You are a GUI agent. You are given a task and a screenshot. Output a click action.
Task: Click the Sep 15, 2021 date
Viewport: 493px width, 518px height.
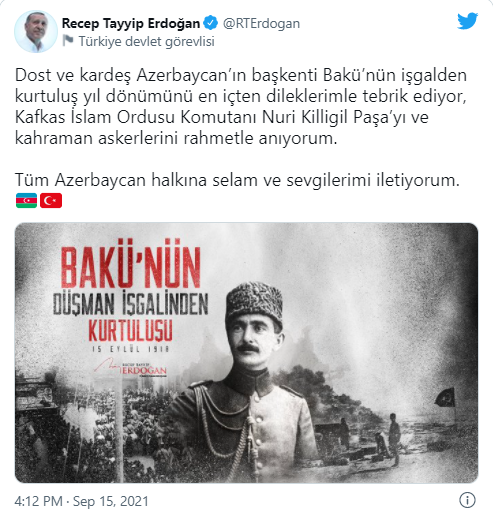pos(111,501)
